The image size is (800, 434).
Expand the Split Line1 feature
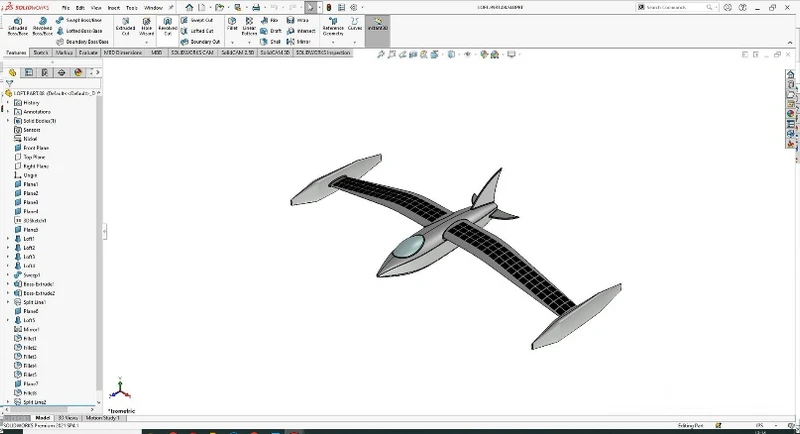(x=8, y=302)
